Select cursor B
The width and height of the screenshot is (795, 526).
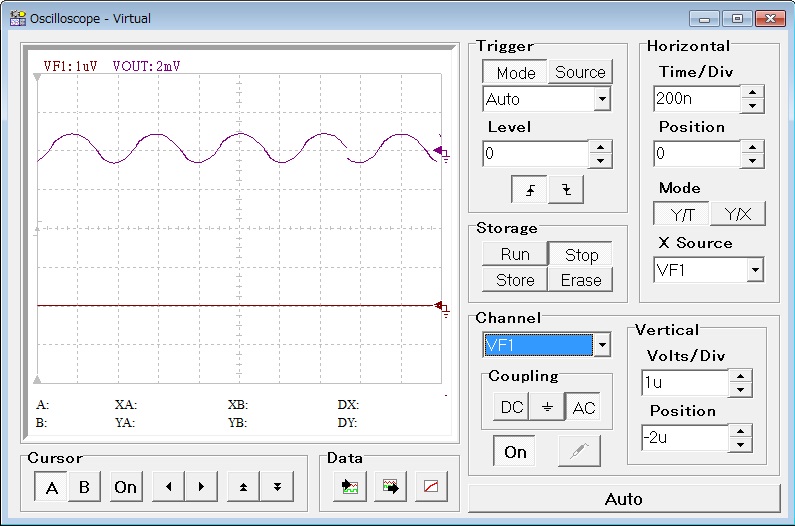[x=84, y=487]
